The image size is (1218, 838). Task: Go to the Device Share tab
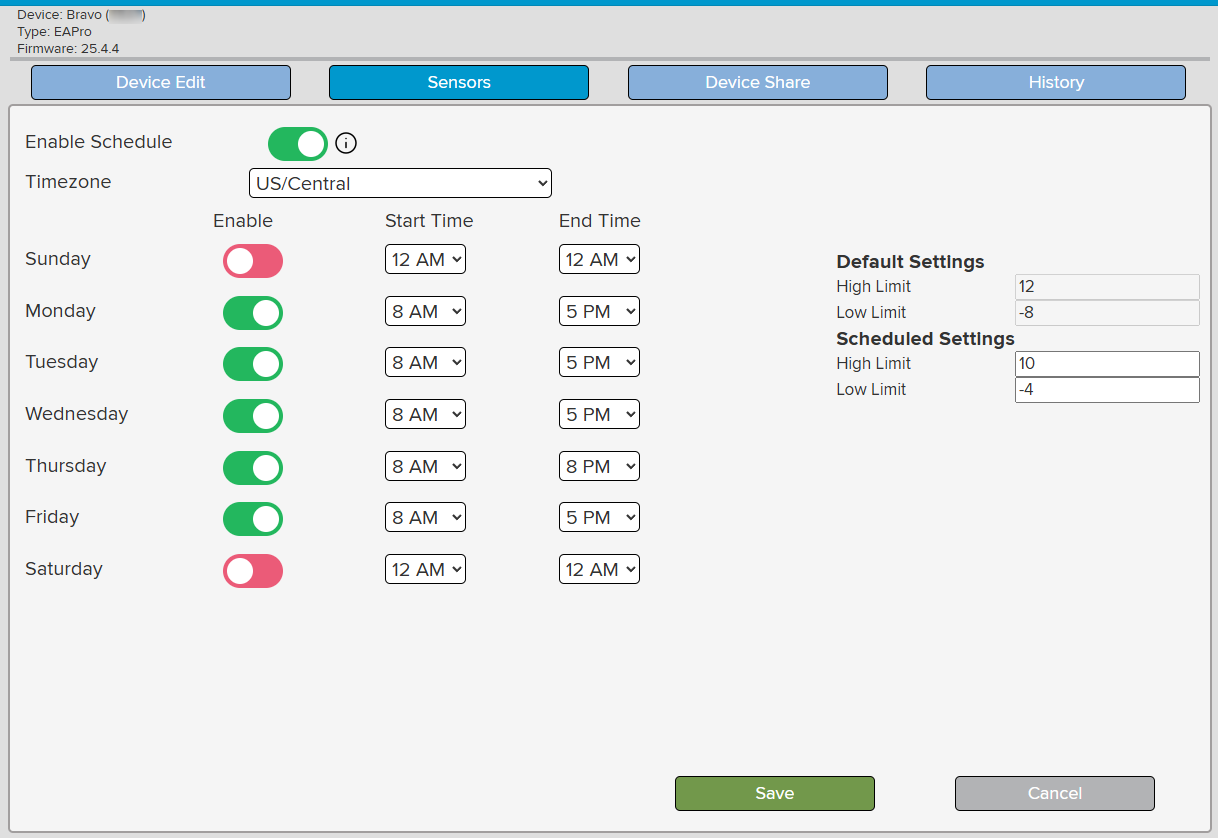coord(757,83)
